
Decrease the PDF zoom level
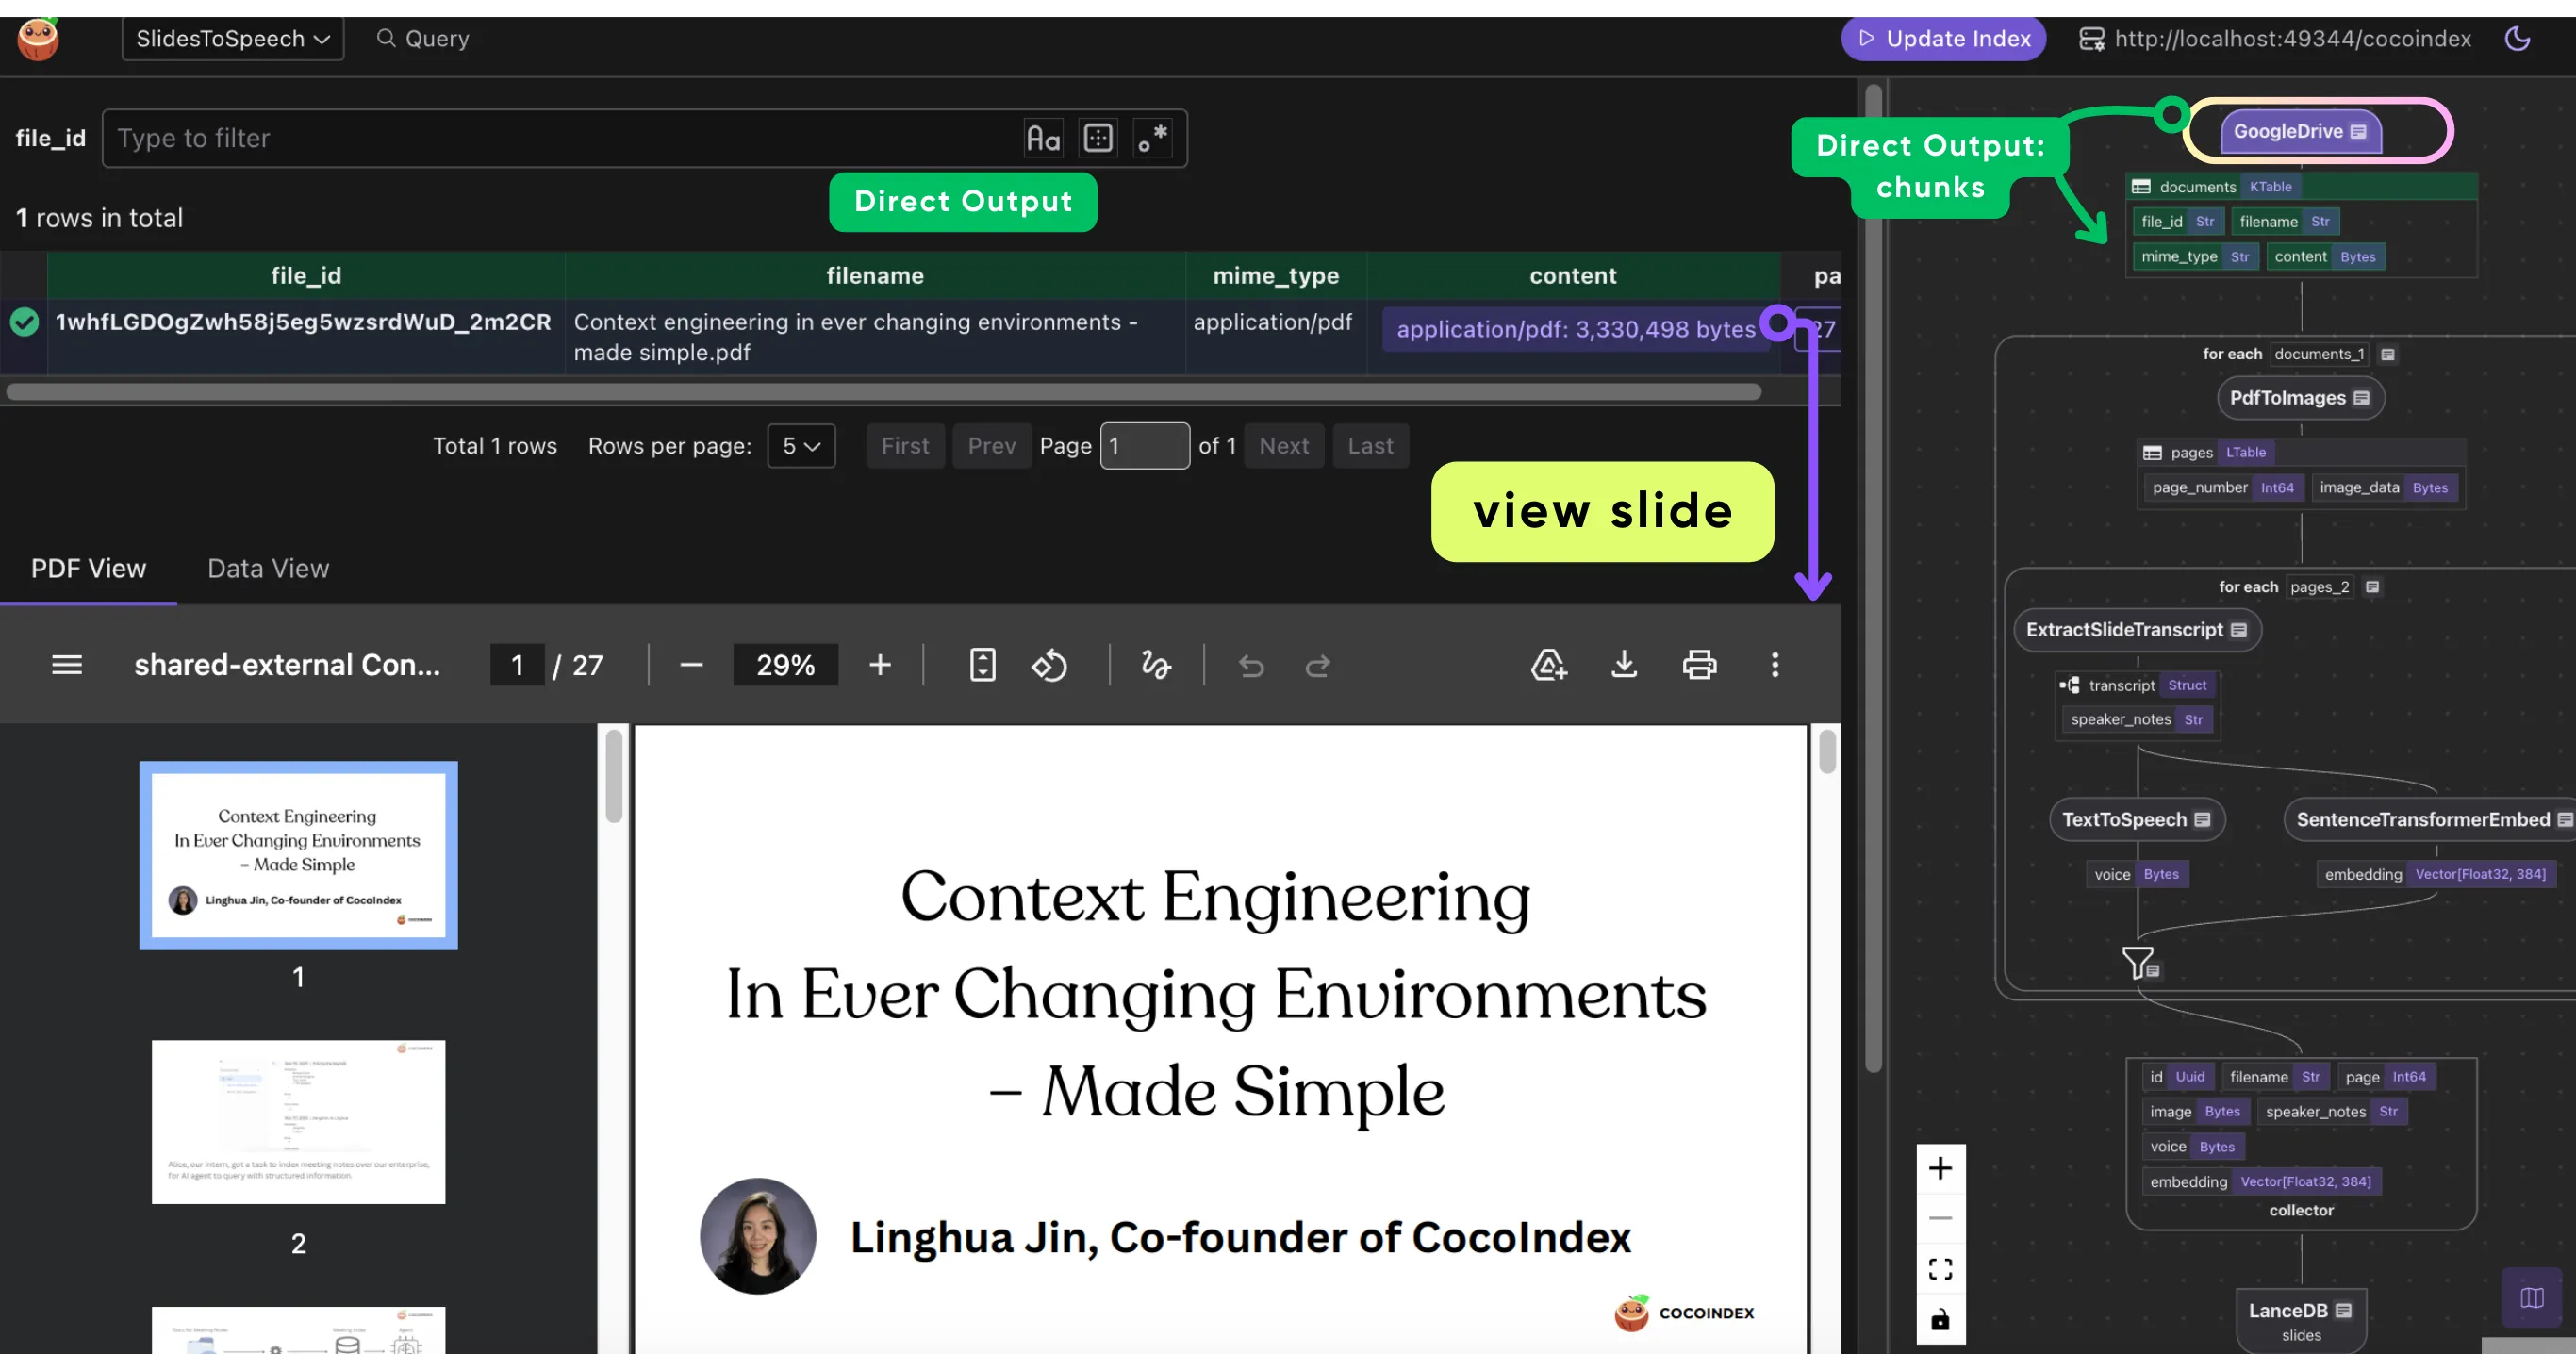(x=690, y=665)
